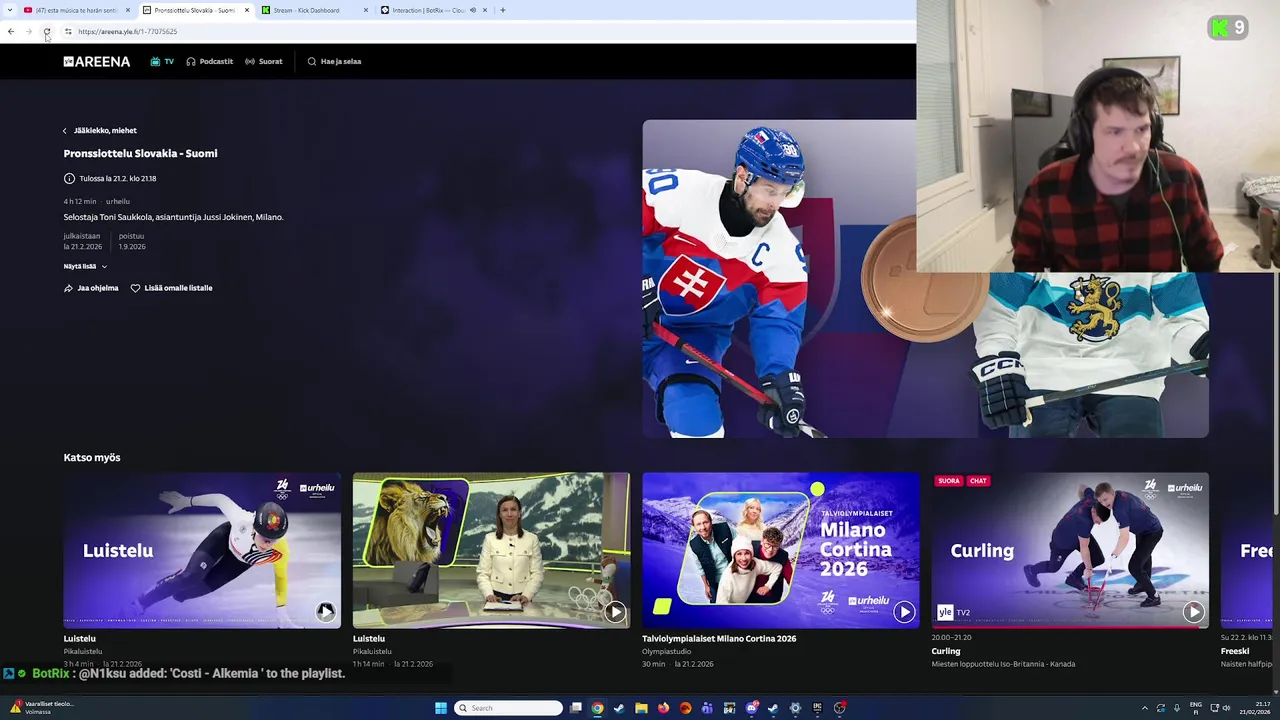Play the first Luistelu card with skater
The image size is (1280, 720).
[325, 612]
